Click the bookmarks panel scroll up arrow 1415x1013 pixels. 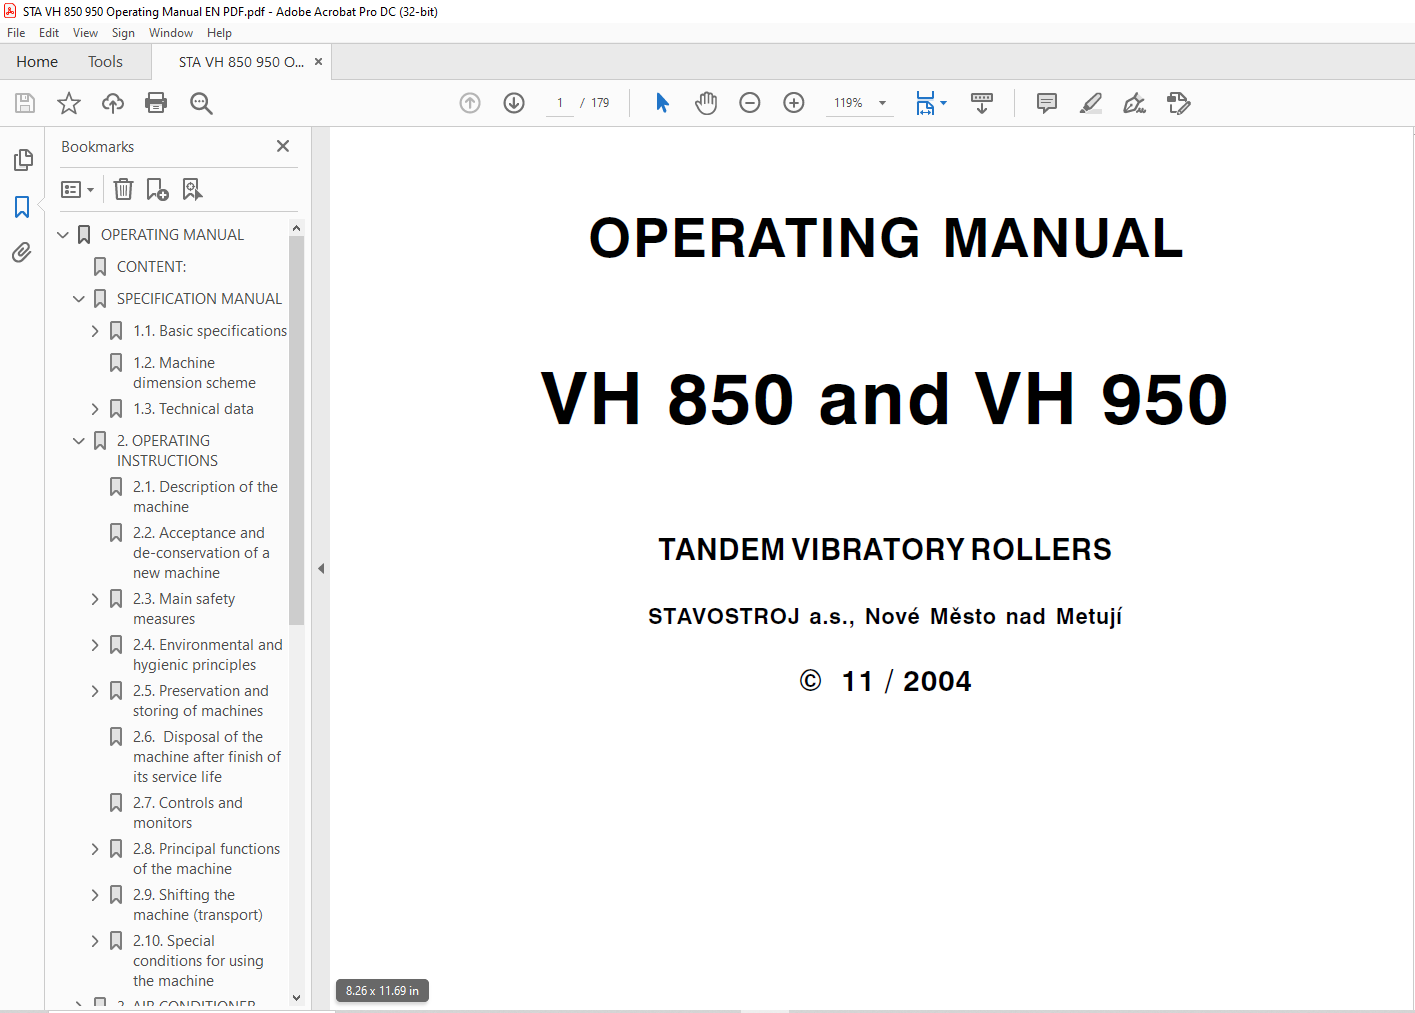click(296, 228)
